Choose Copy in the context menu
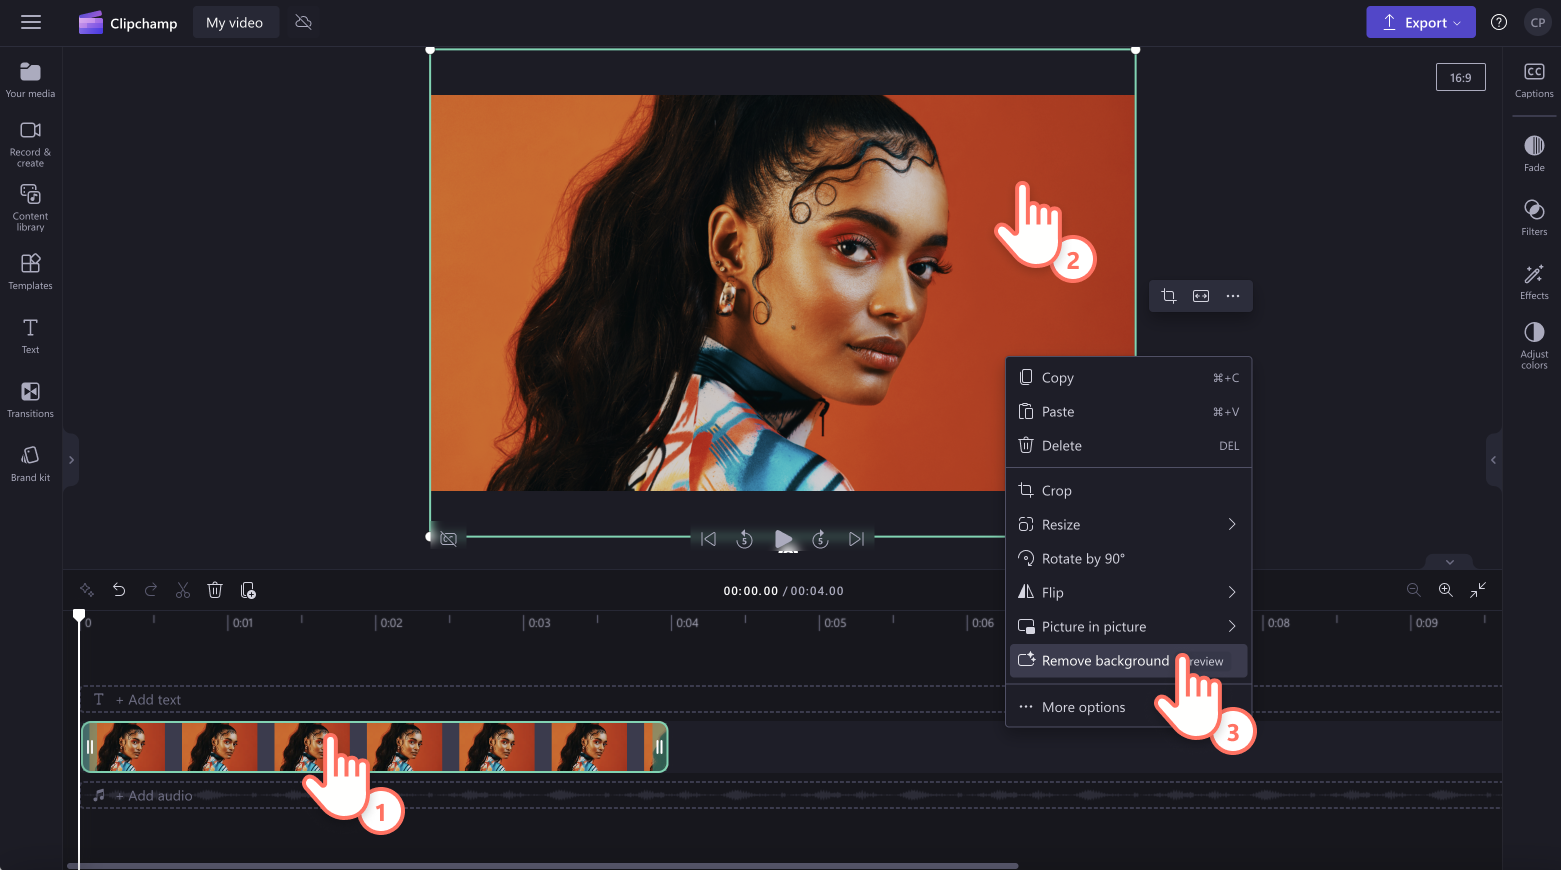The width and height of the screenshot is (1561, 870). (x=1128, y=378)
